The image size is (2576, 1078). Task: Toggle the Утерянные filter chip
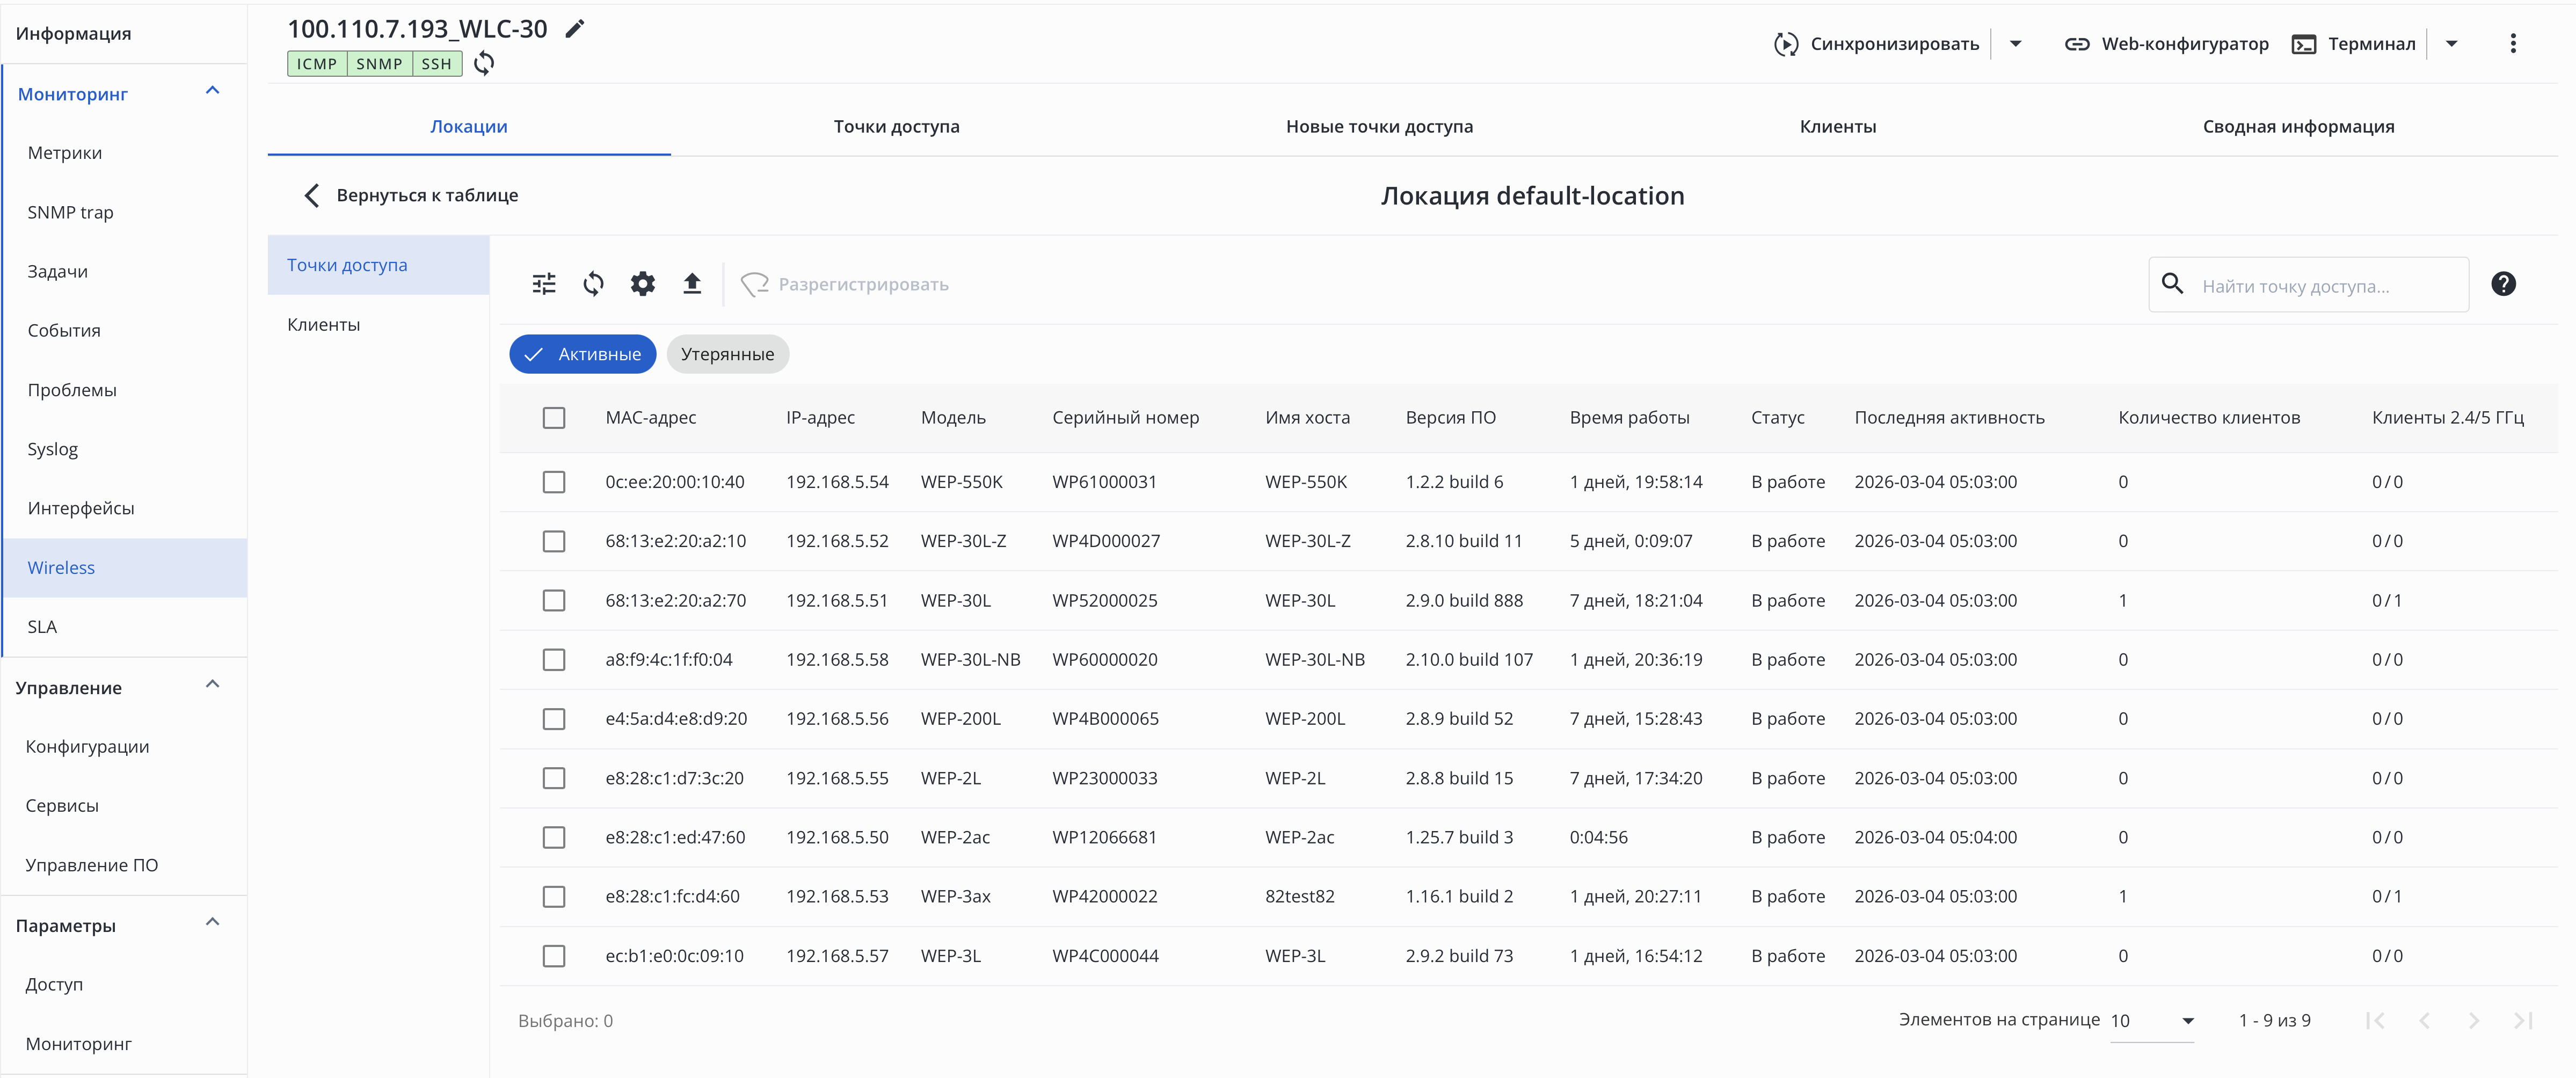pos(727,355)
